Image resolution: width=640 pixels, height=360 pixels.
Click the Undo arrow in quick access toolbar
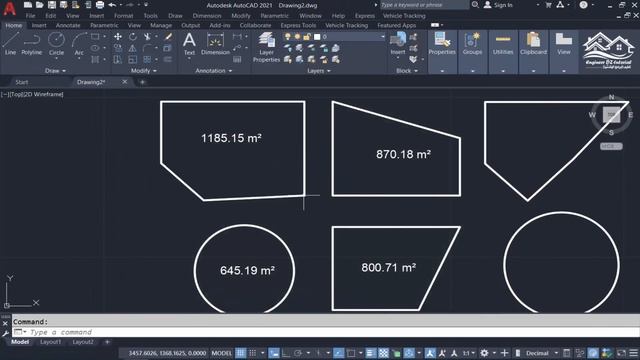click(x=112, y=5)
